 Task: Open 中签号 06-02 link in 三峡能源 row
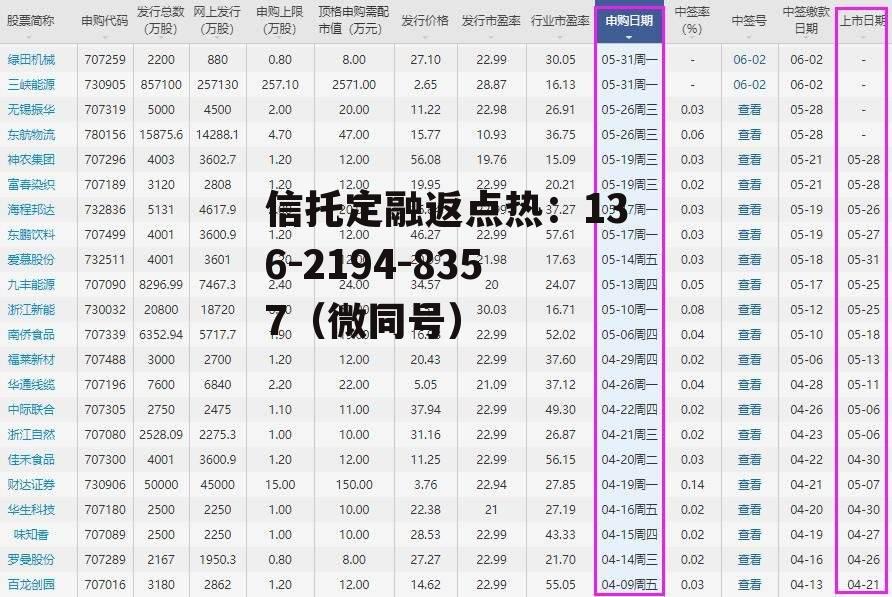749,84
